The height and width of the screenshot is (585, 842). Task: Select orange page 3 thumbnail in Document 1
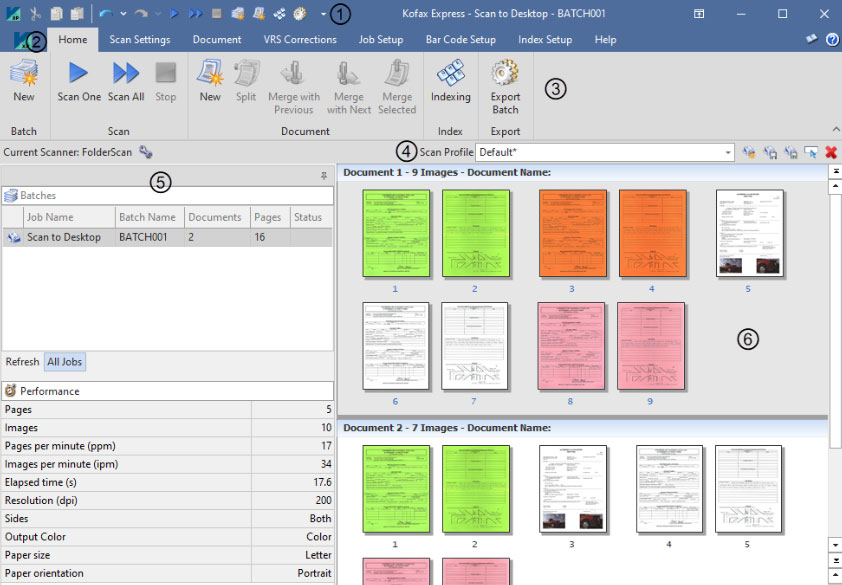(572, 232)
